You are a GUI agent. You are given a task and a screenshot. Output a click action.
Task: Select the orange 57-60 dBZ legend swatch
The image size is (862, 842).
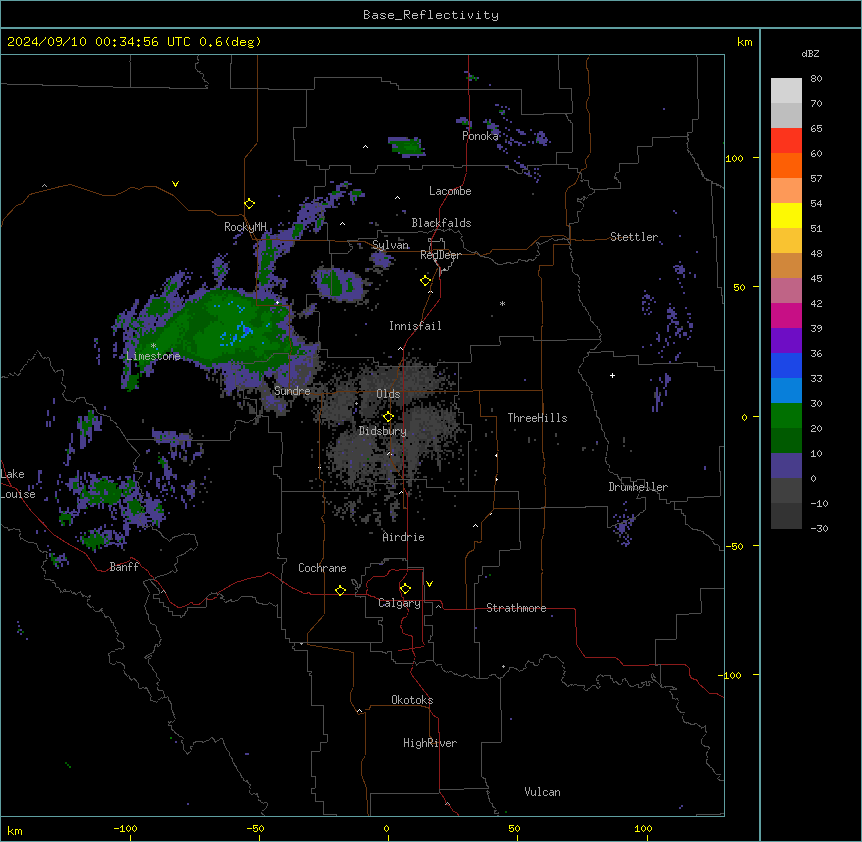[786, 165]
